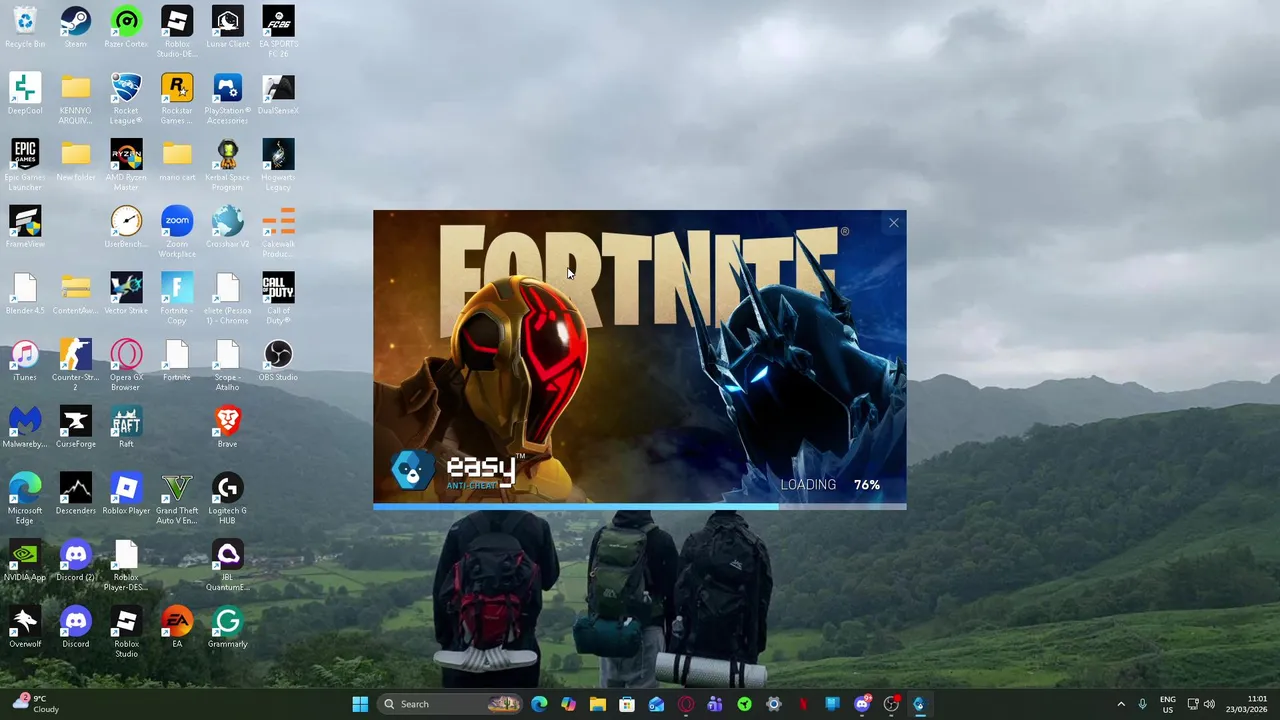Select the Roblox Player shortcut
1280x720 pixels.
pyautogui.click(x=126, y=495)
